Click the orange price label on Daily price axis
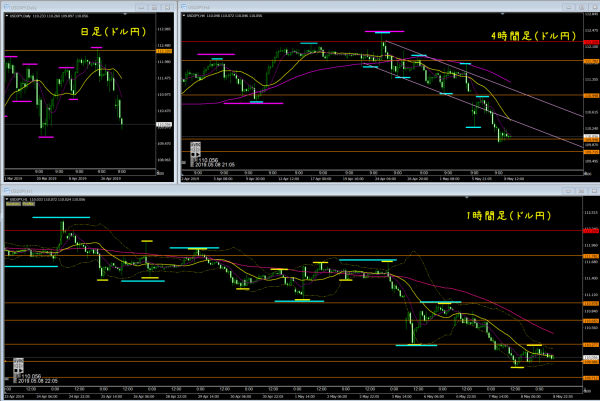This screenshot has height=401, width=600. point(164,51)
